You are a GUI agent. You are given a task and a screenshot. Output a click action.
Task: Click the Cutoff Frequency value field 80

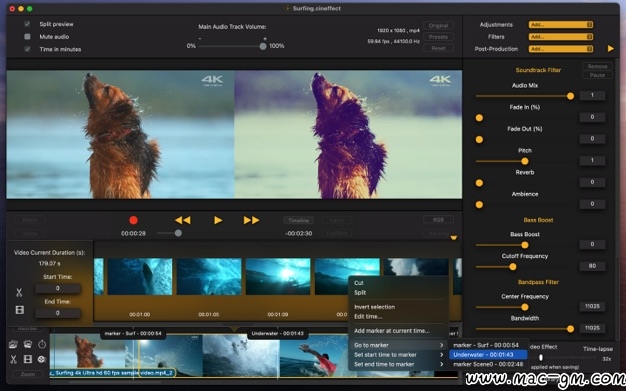[592, 266]
